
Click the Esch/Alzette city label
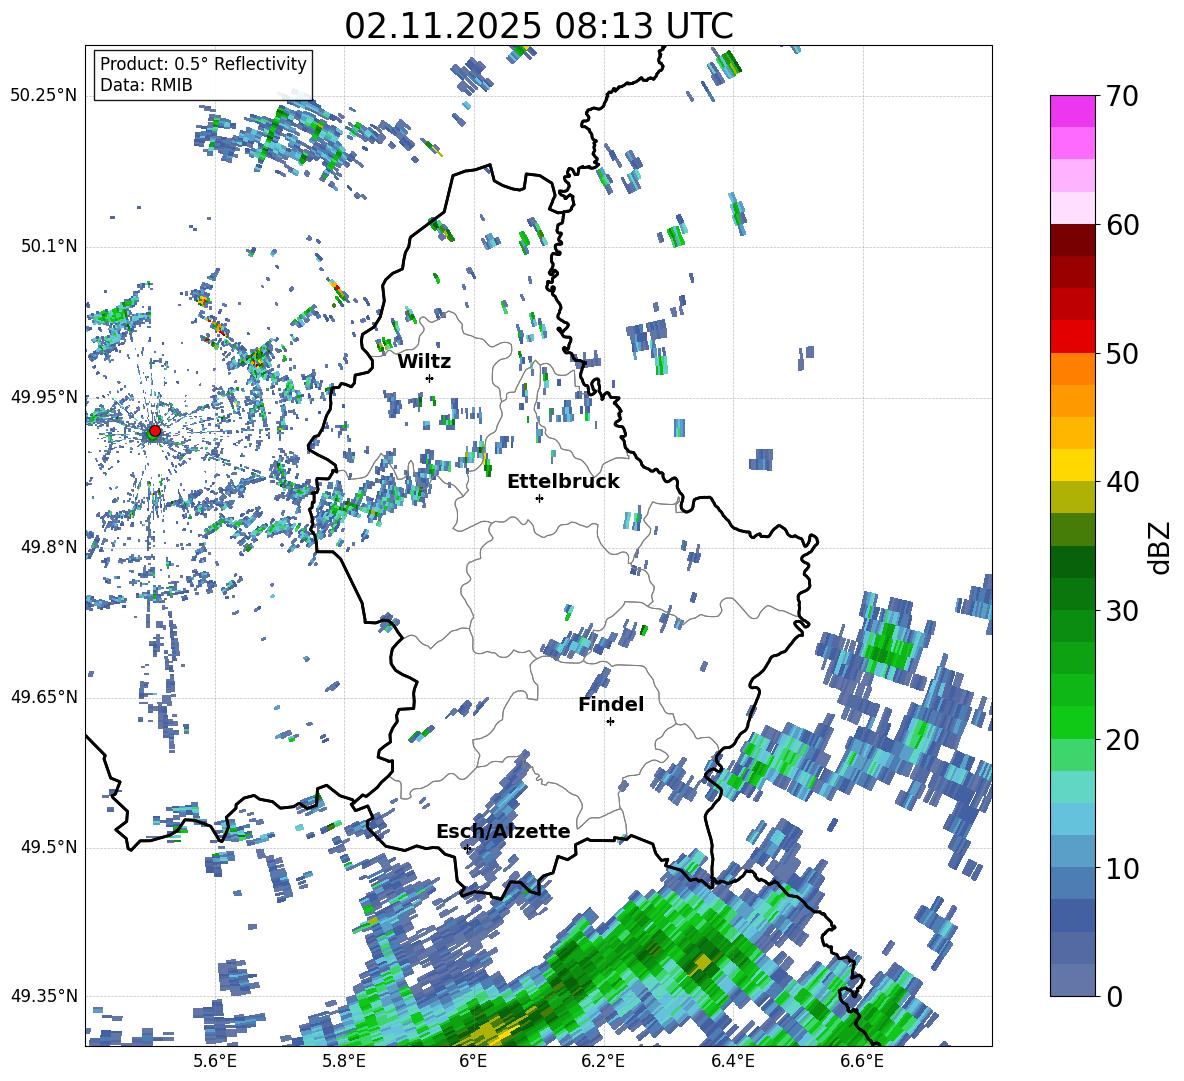[x=503, y=831]
